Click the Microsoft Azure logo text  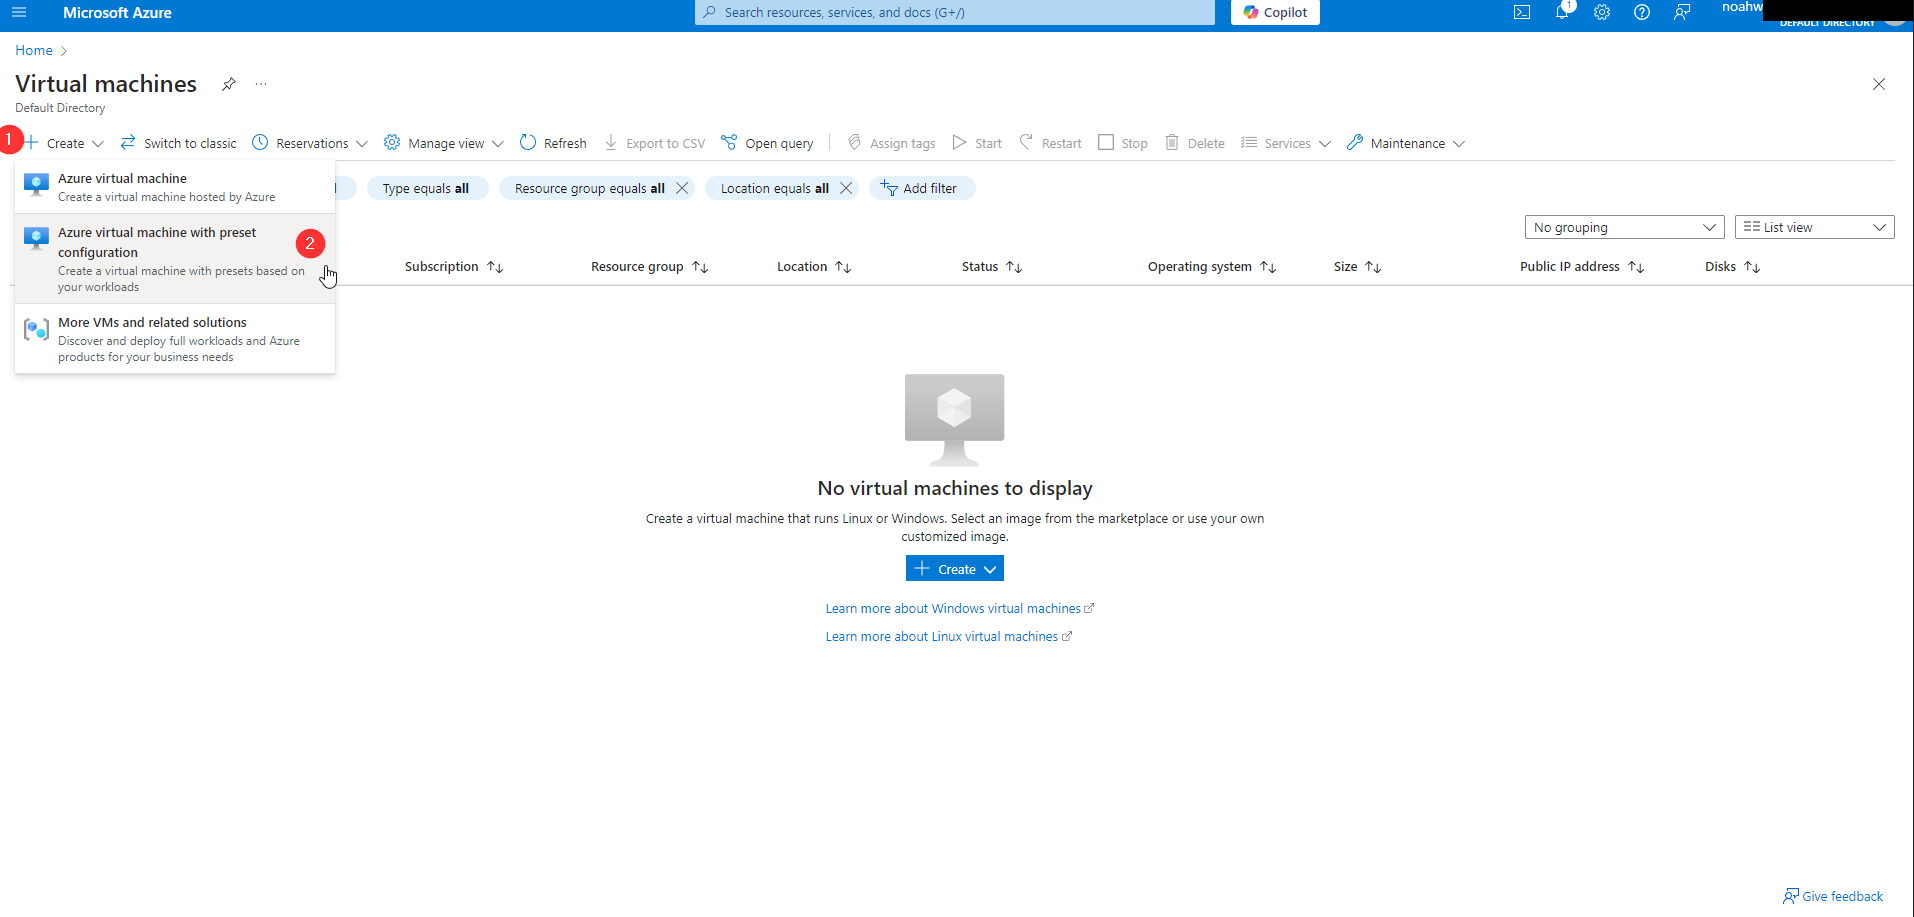[x=117, y=12]
